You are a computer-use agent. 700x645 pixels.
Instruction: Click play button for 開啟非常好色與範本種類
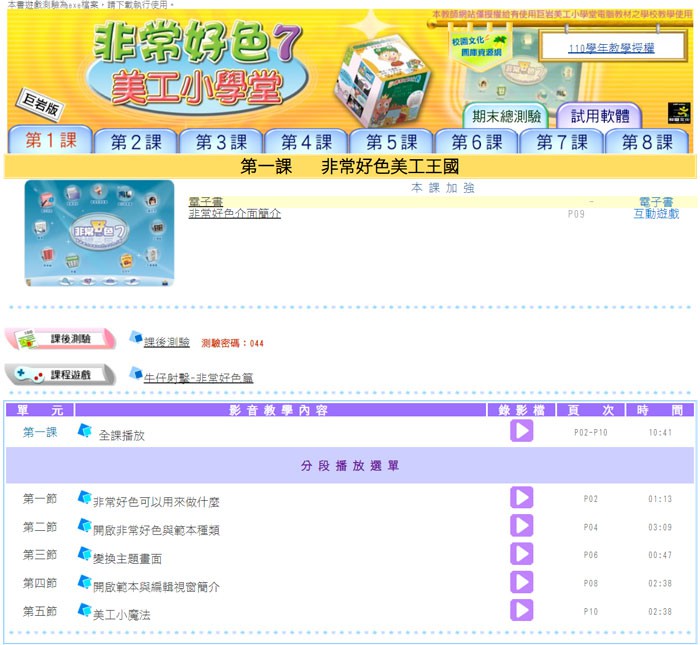tap(521, 526)
